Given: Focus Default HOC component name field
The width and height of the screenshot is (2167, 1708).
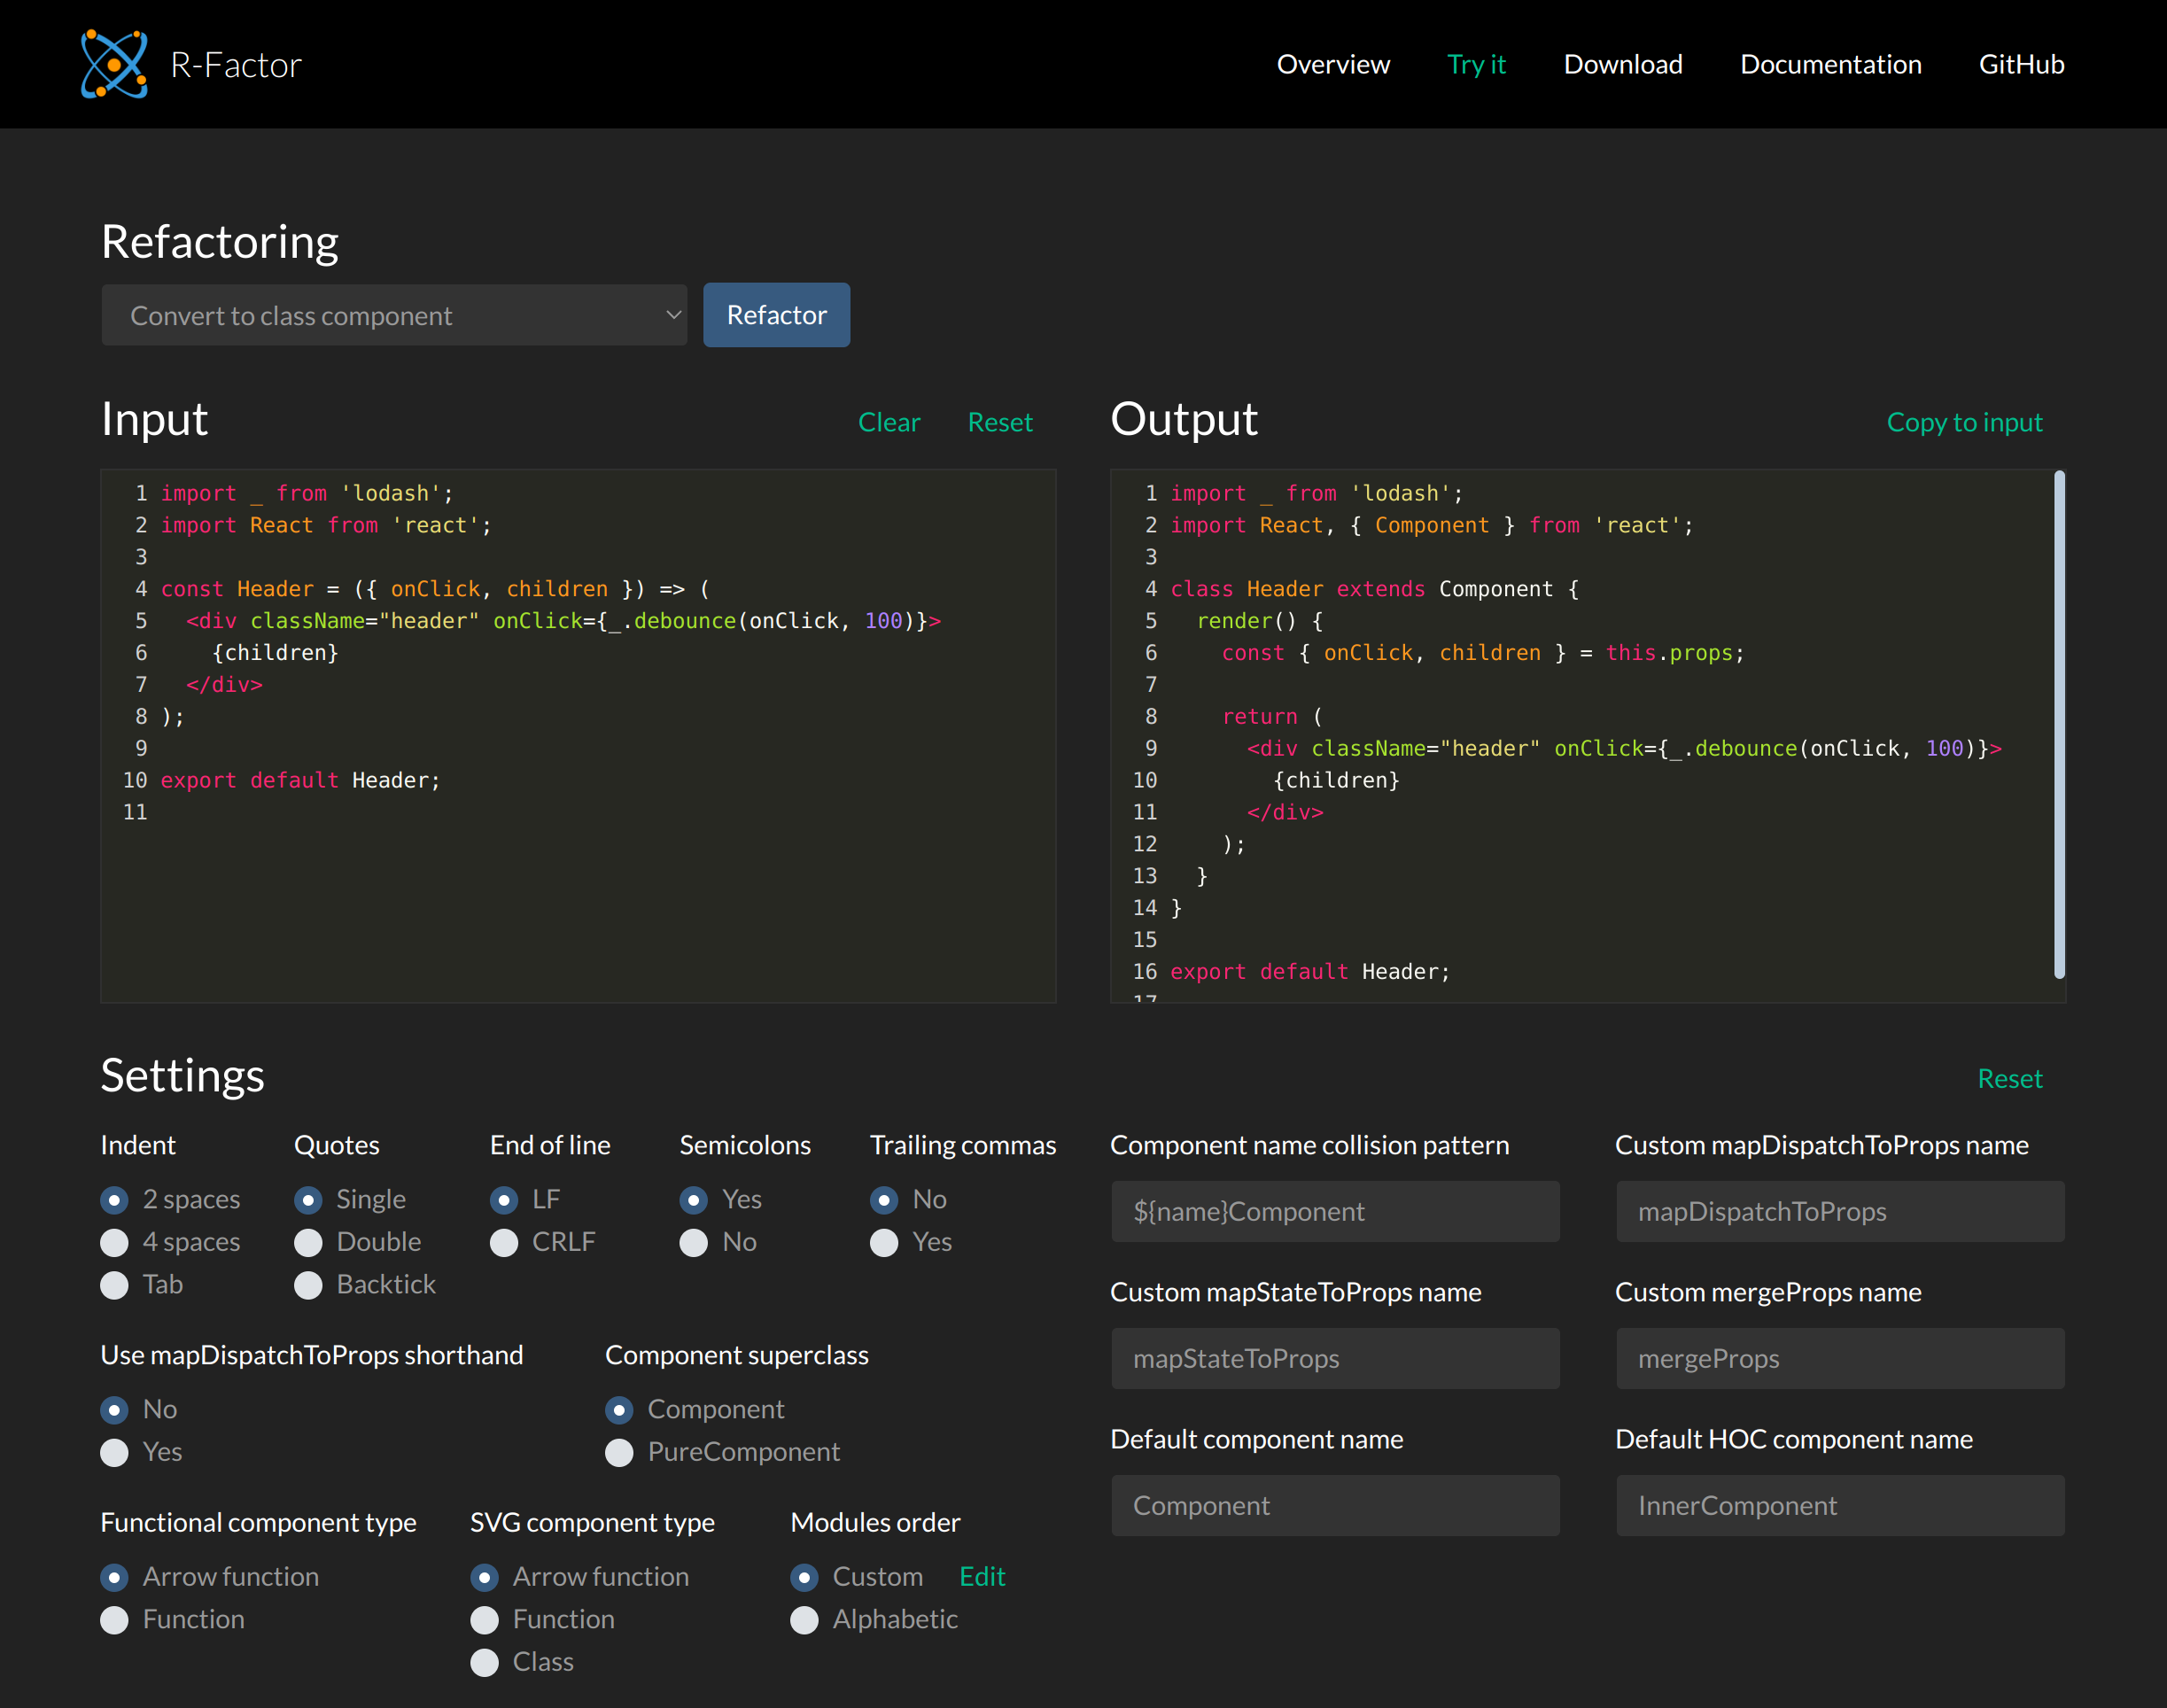Looking at the screenshot, I should [x=1840, y=1505].
